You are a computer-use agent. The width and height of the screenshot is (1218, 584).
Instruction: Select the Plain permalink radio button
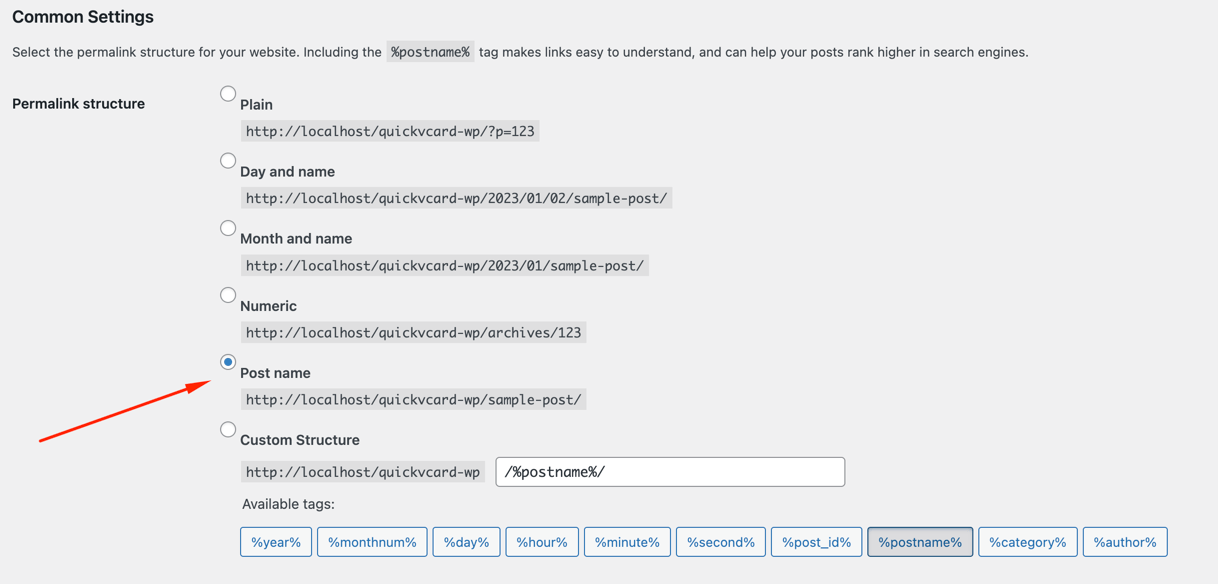coord(228,94)
